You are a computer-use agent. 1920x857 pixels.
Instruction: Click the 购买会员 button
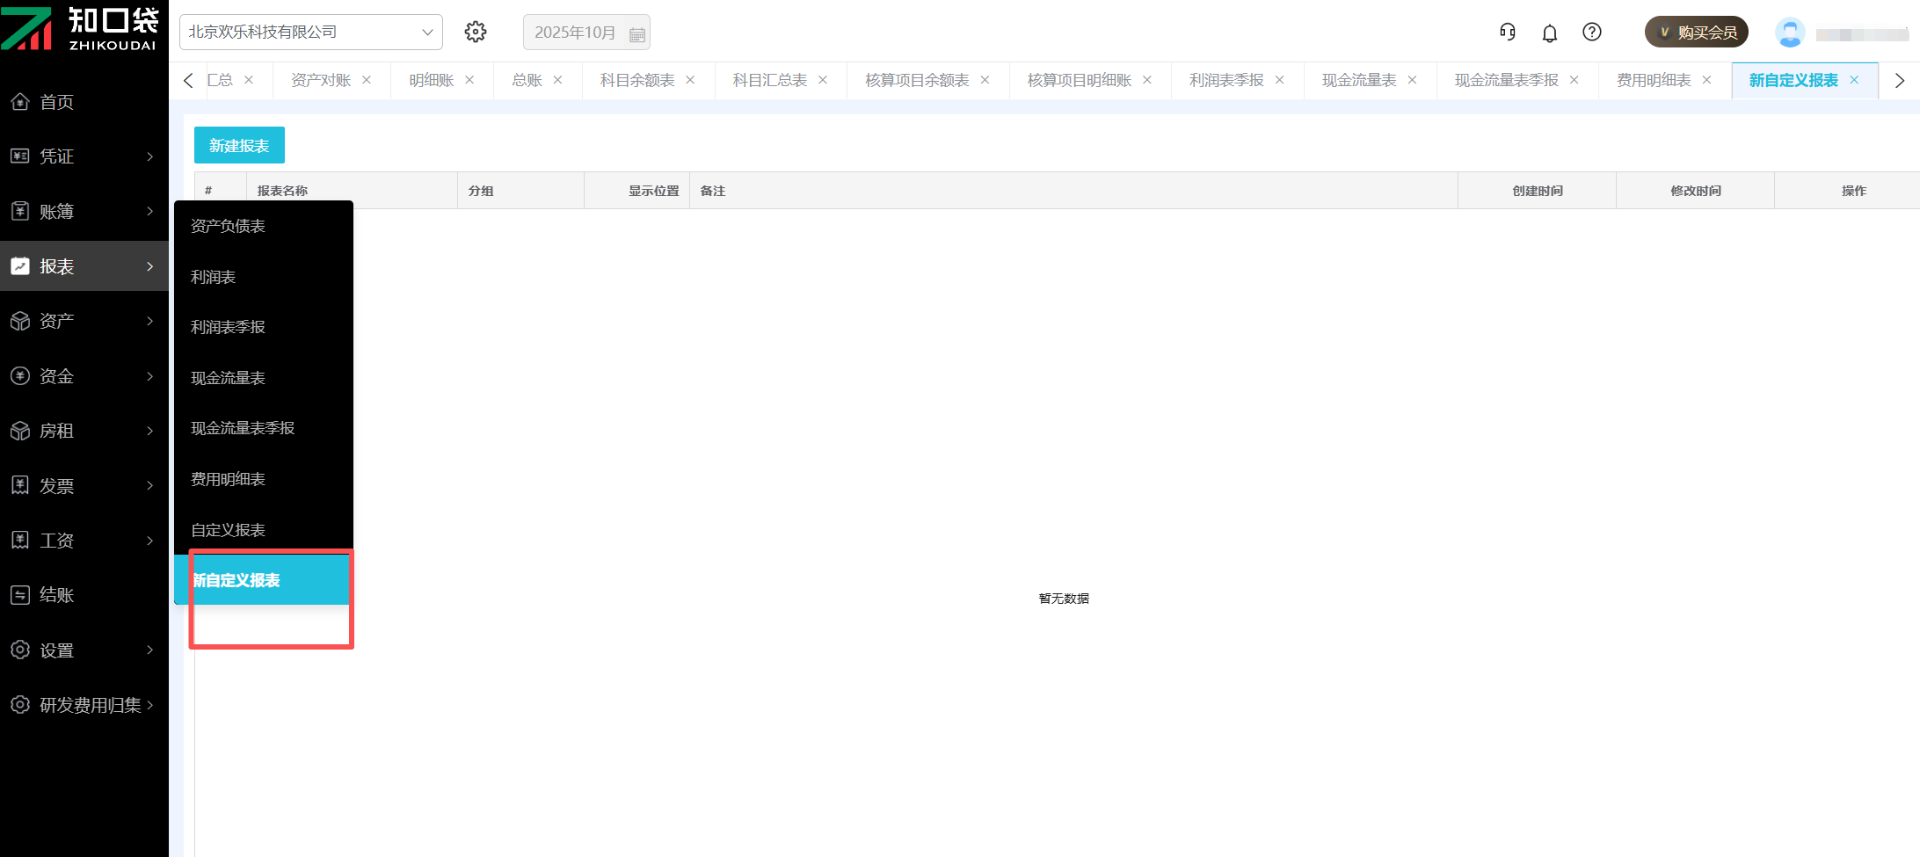pos(1696,32)
